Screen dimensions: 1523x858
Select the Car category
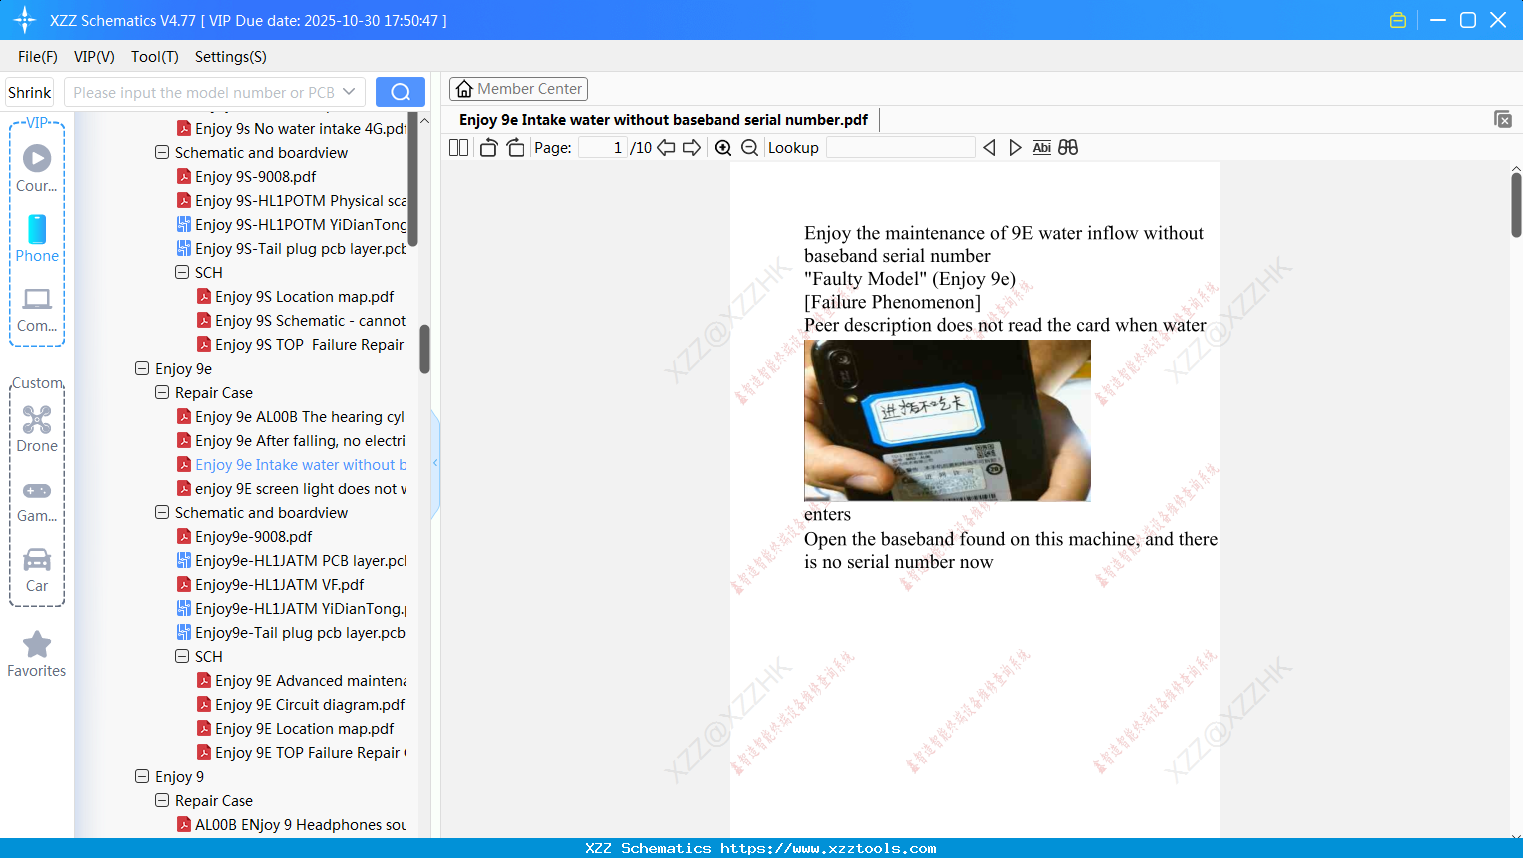coord(37,570)
